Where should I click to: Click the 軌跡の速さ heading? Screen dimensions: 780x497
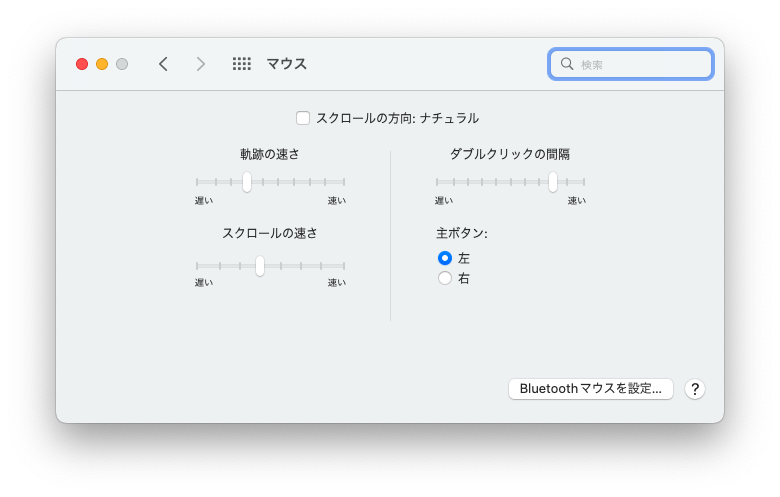coord(270,154)
